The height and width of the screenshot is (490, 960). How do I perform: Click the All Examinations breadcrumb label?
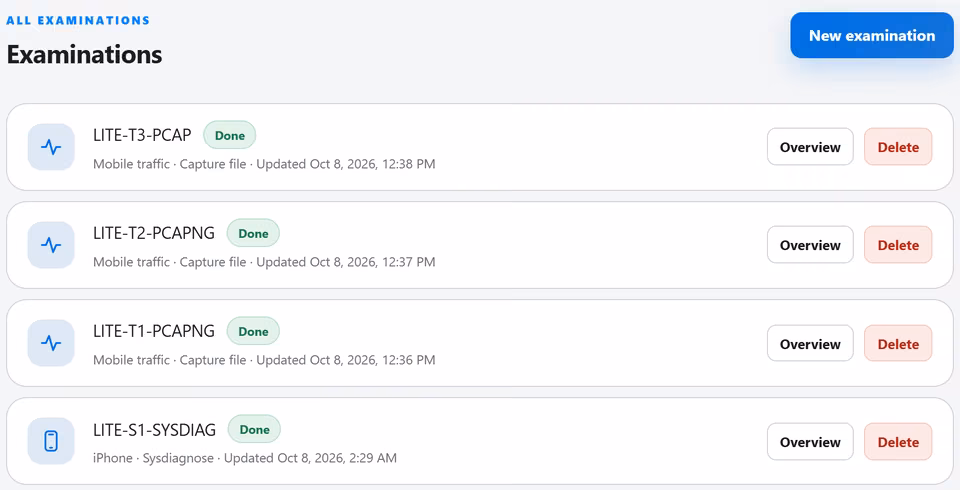[x=78, y=20]
